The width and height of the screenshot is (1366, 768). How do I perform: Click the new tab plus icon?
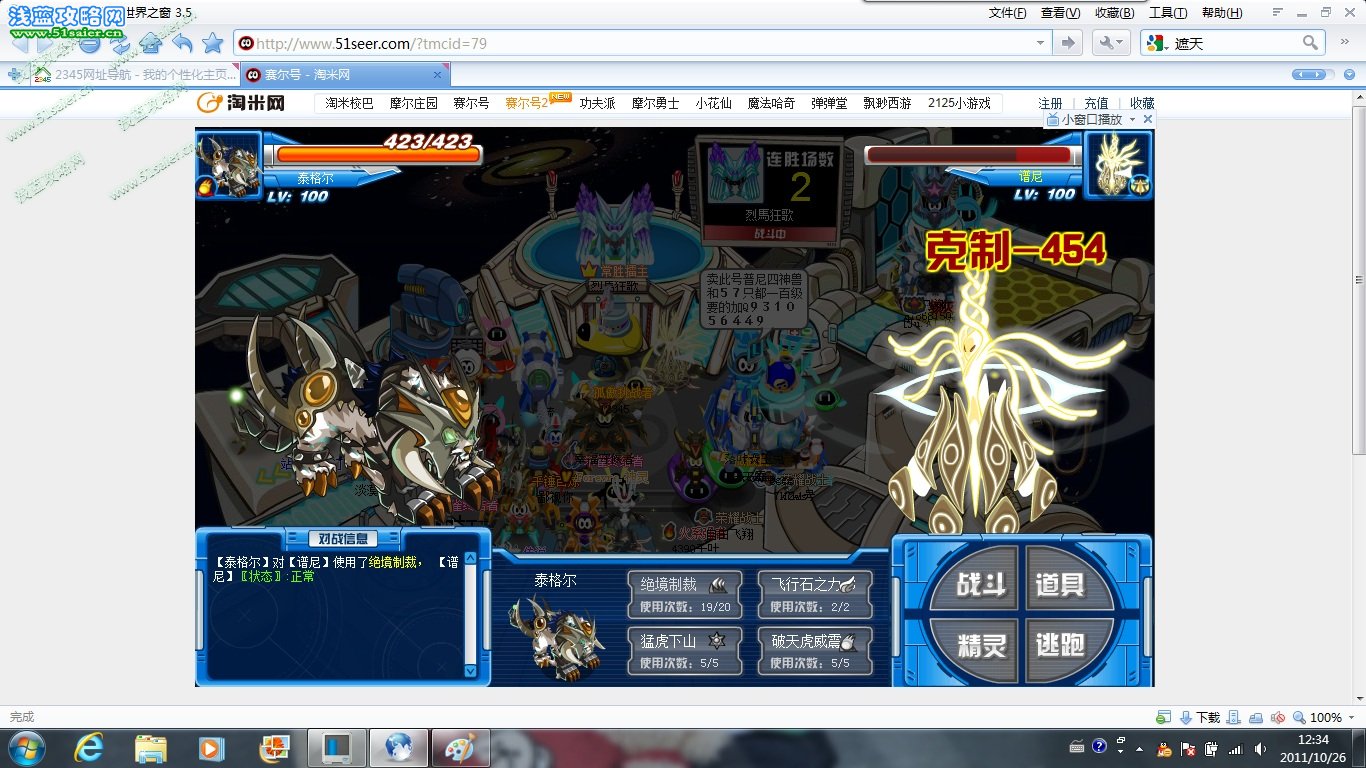tap(13, 75)
